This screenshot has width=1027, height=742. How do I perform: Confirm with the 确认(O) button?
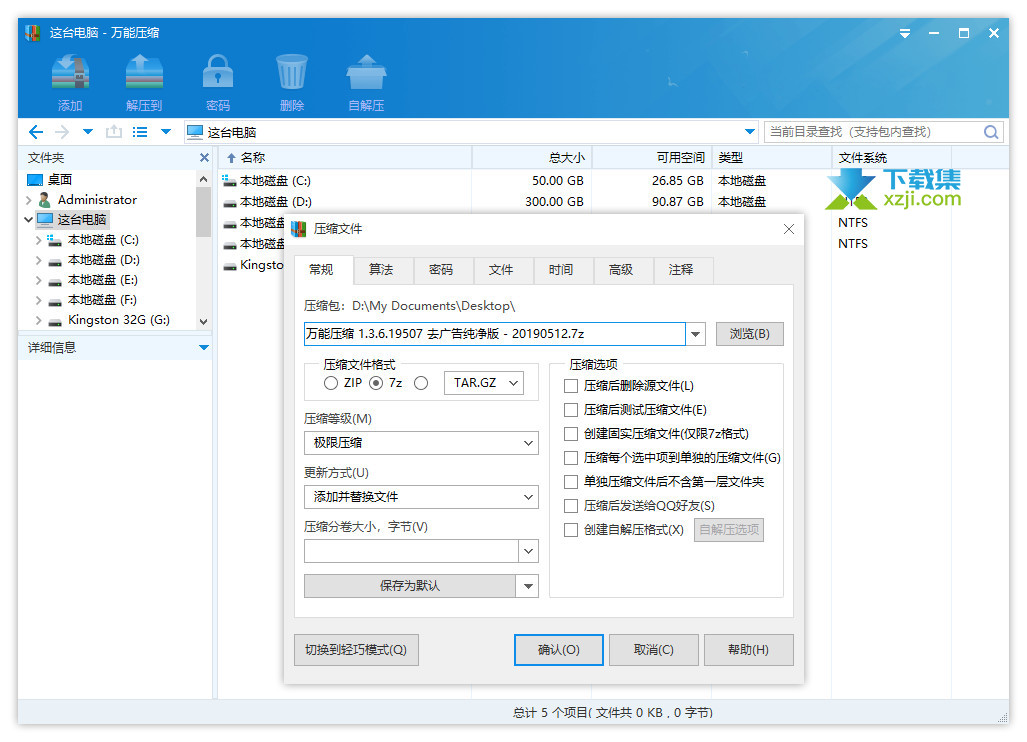[559, 650]
